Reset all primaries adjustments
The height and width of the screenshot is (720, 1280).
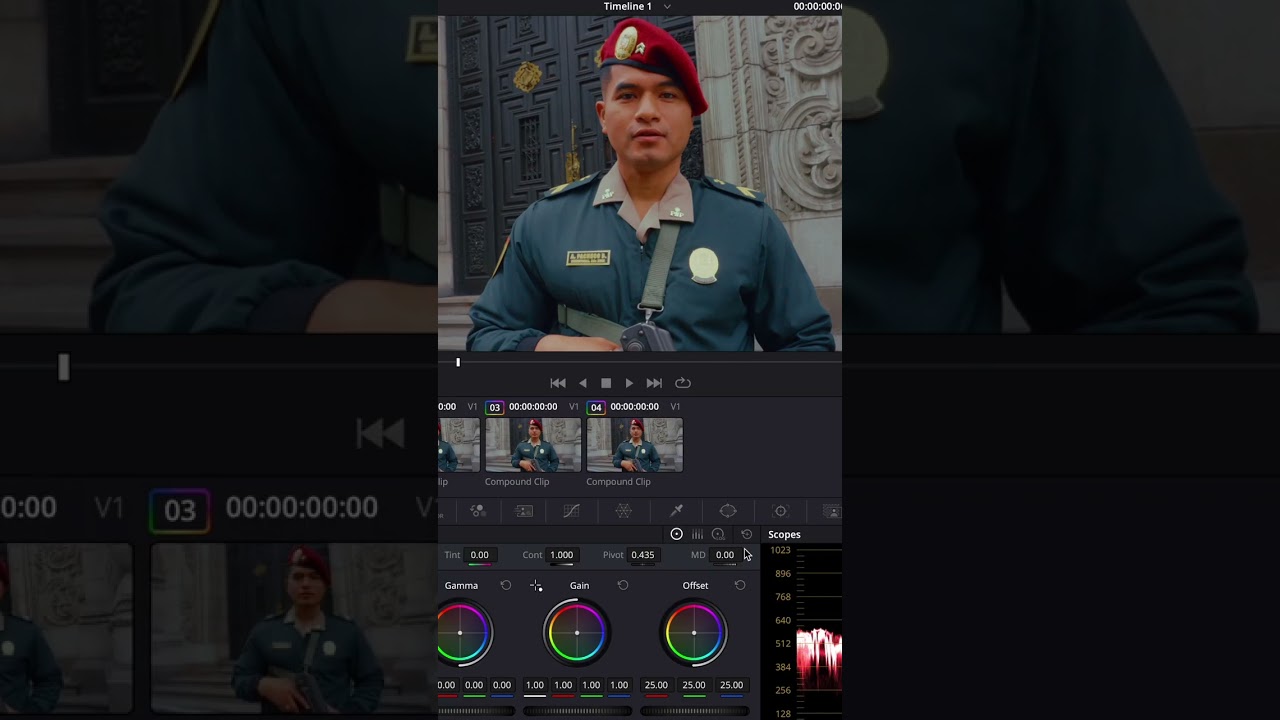746,534
